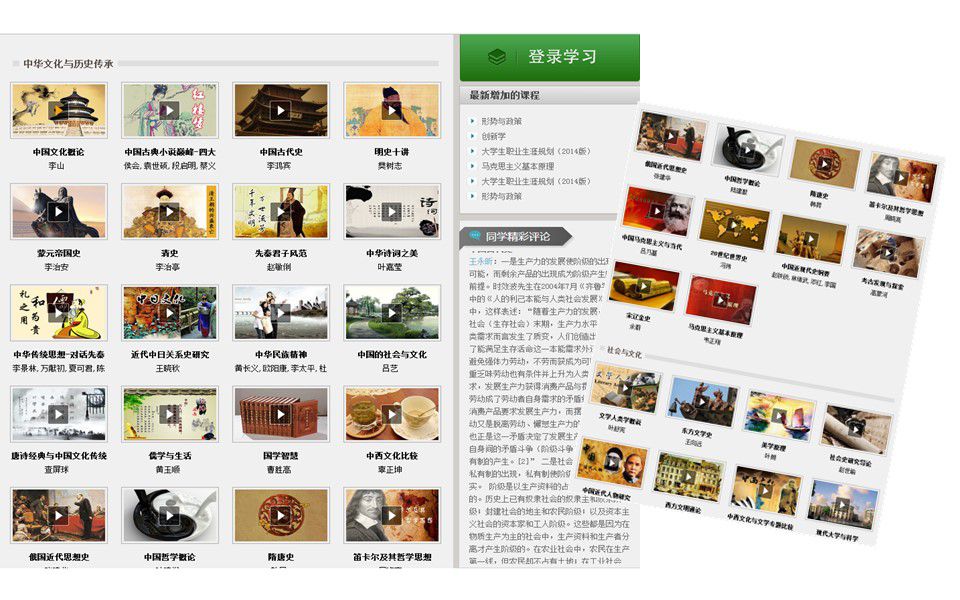The width and height of the screenshot is (960, 600).
Task: Open the 儒学与生活 course title link
Action: [x=168, y=456]
